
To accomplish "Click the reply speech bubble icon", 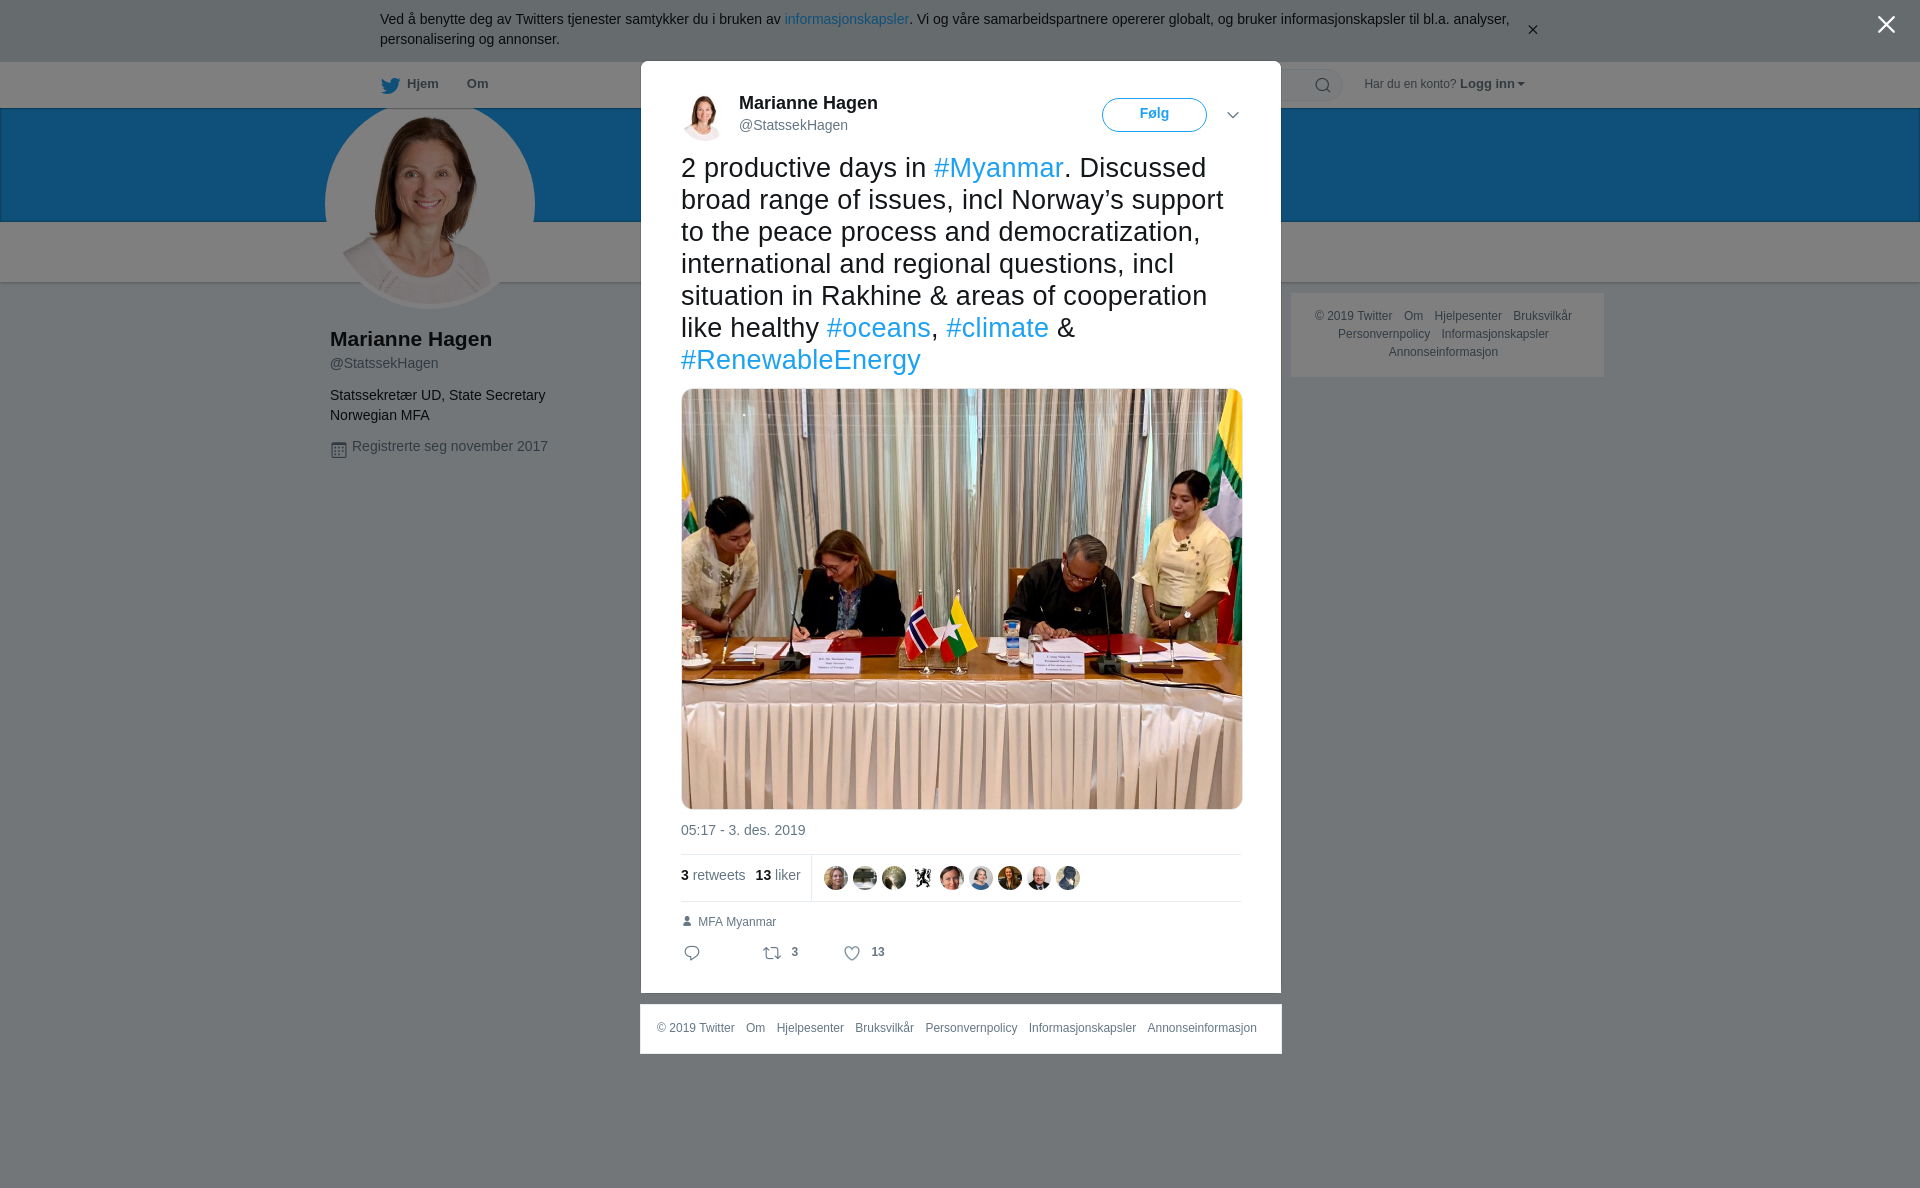I will (692, 953).
